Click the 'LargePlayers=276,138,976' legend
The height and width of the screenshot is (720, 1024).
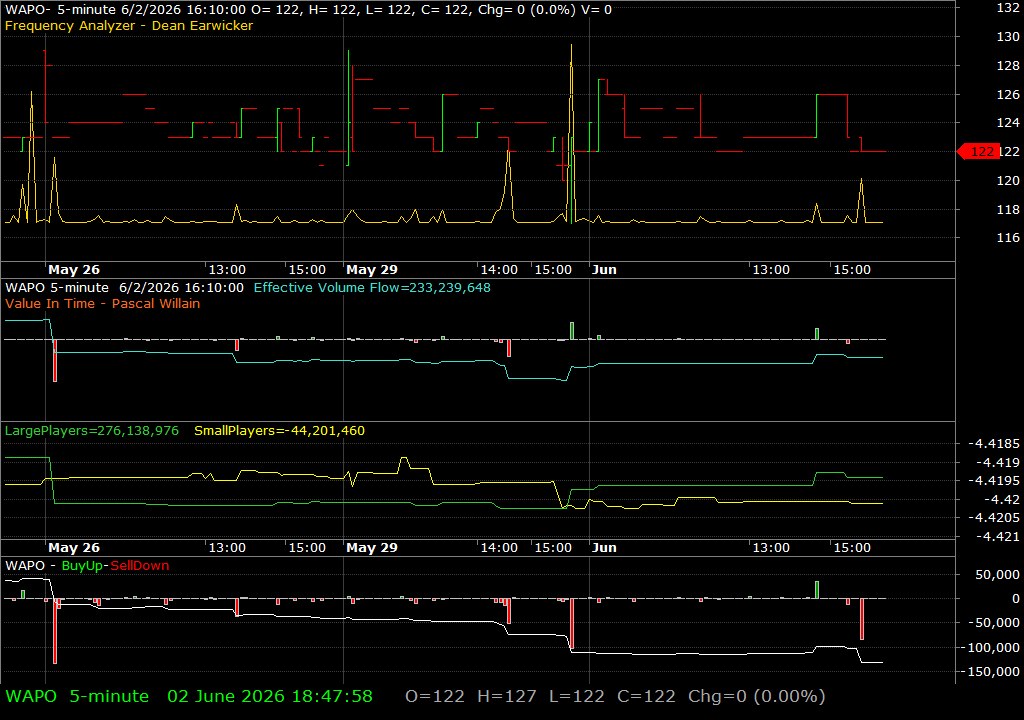(91, 431)
